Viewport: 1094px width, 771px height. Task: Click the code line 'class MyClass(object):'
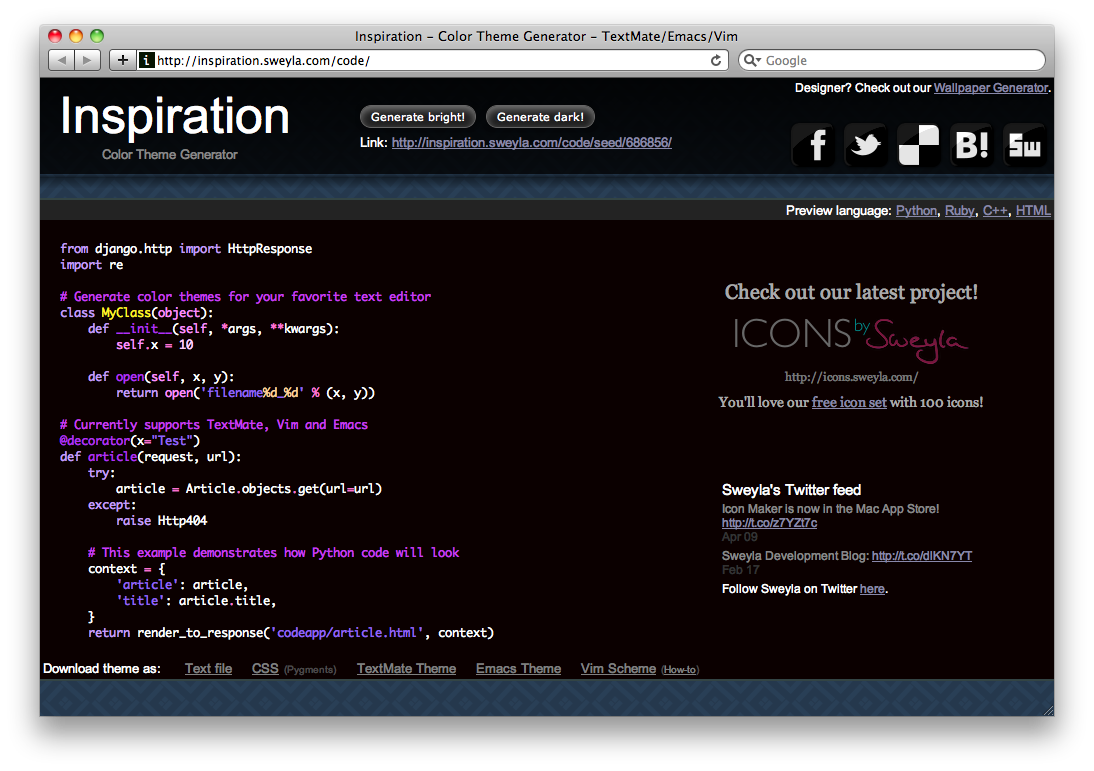tap(137, 313)
